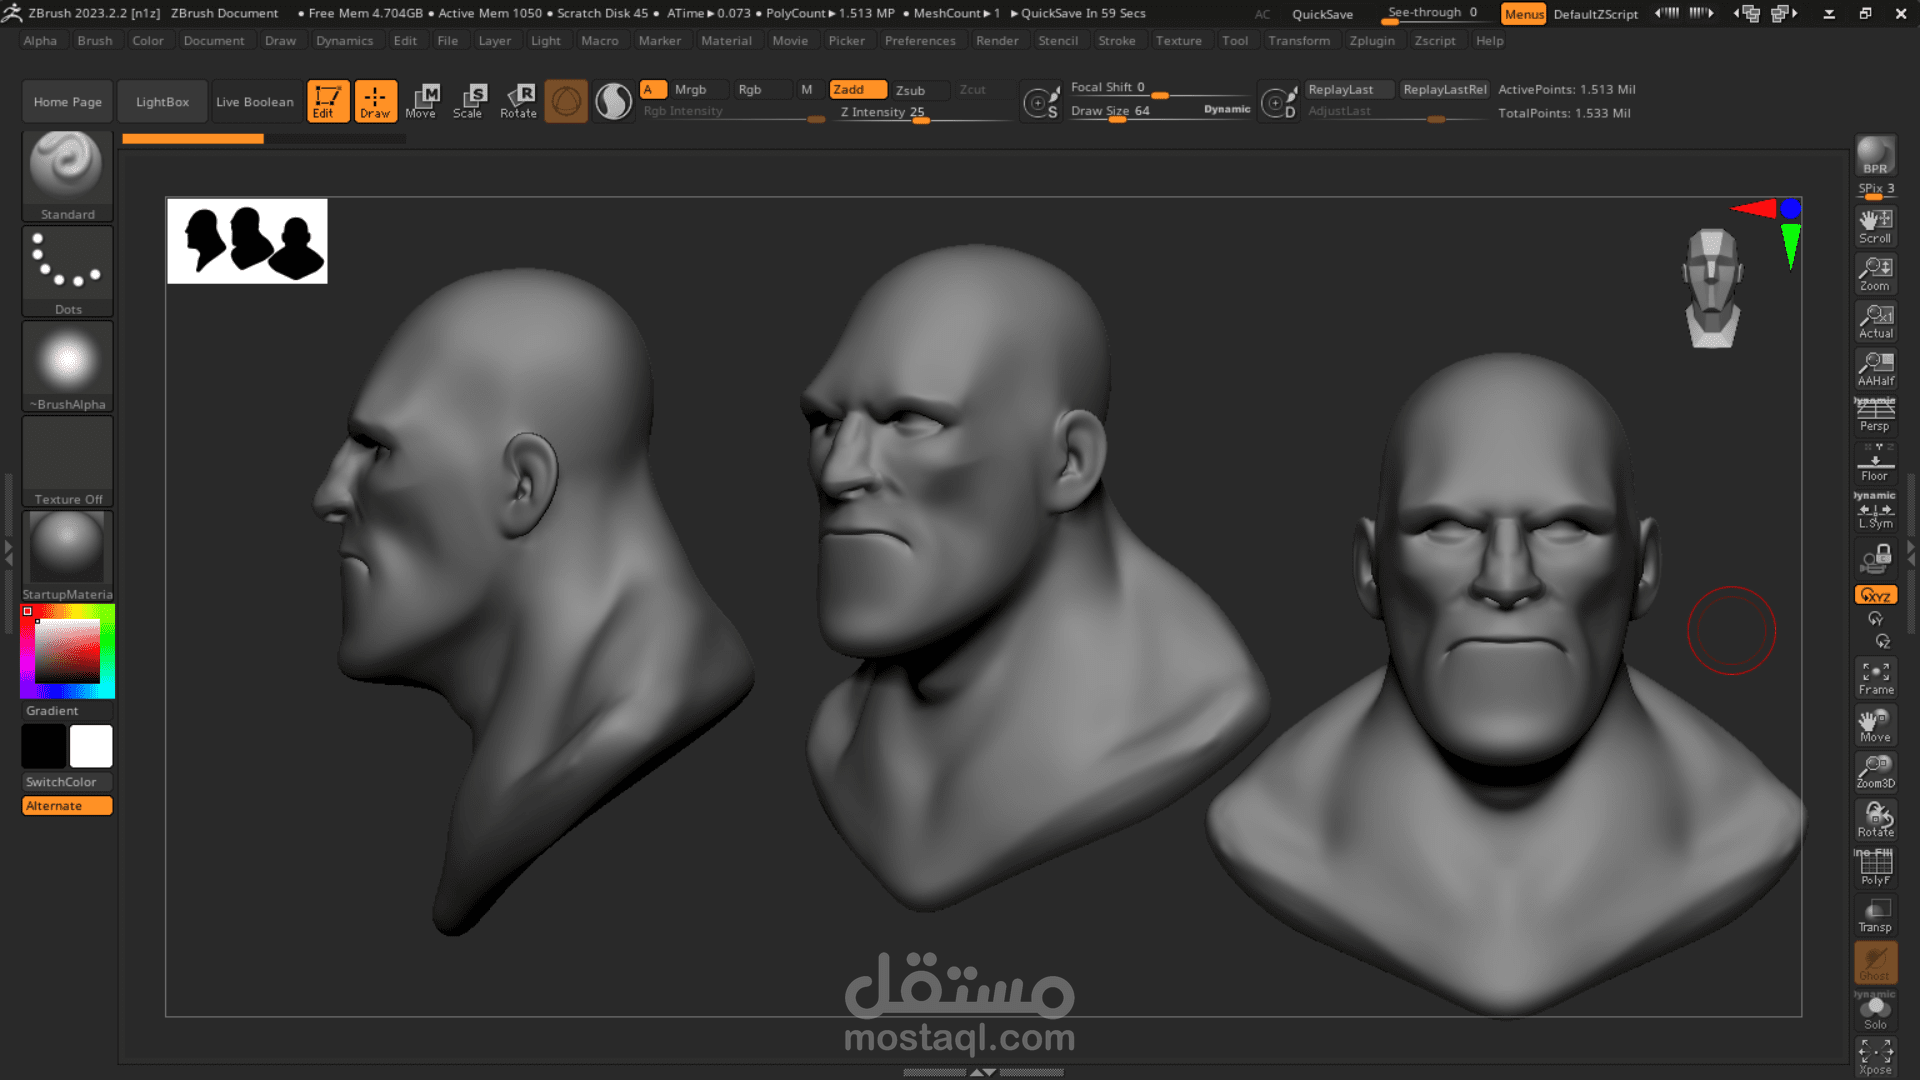Click the LightBox button

tap(162, 102)
